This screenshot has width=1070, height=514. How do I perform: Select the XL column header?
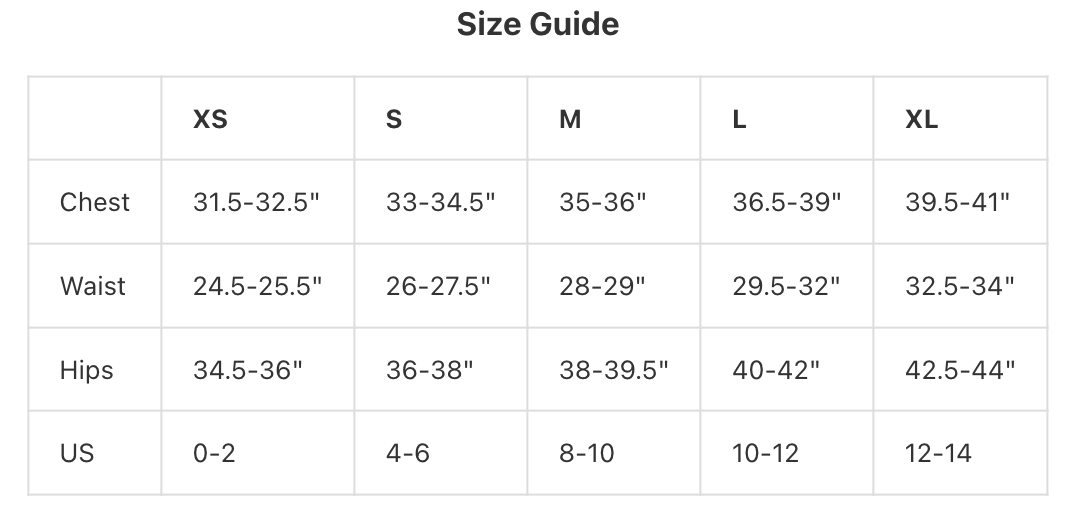(921, 119)
